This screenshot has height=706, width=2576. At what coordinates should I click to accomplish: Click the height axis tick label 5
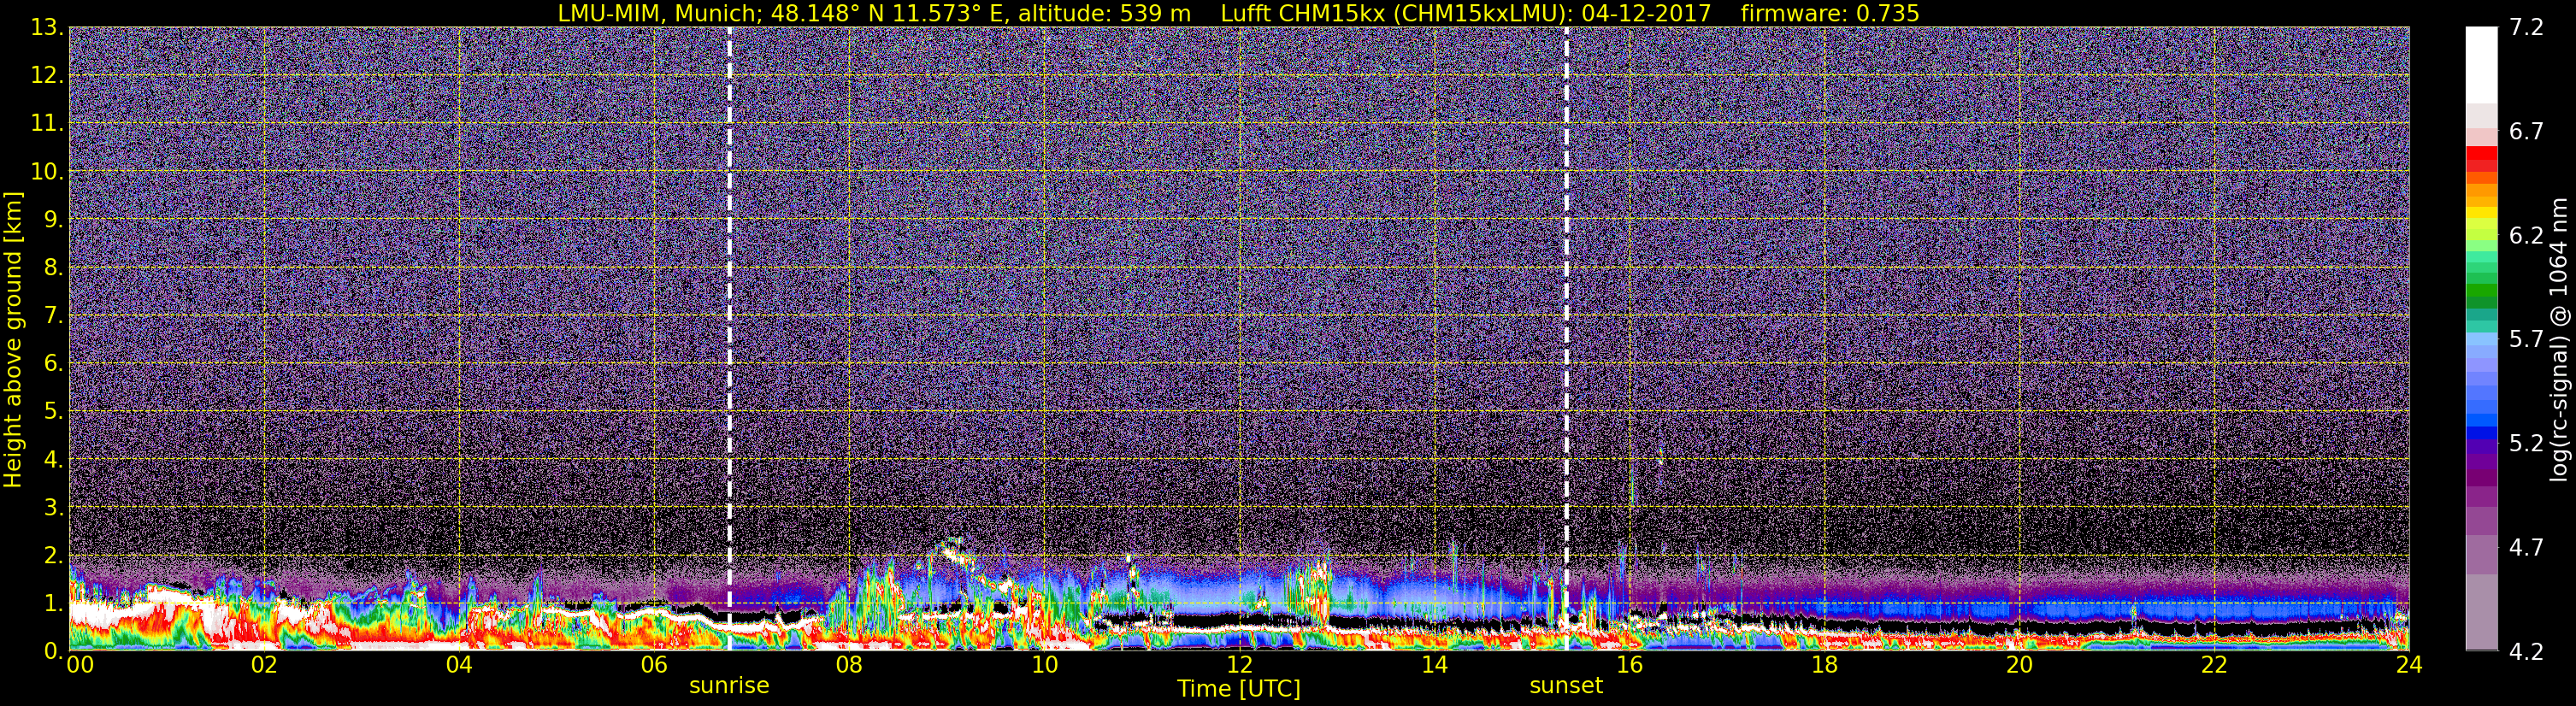click(x=53, y=411)
